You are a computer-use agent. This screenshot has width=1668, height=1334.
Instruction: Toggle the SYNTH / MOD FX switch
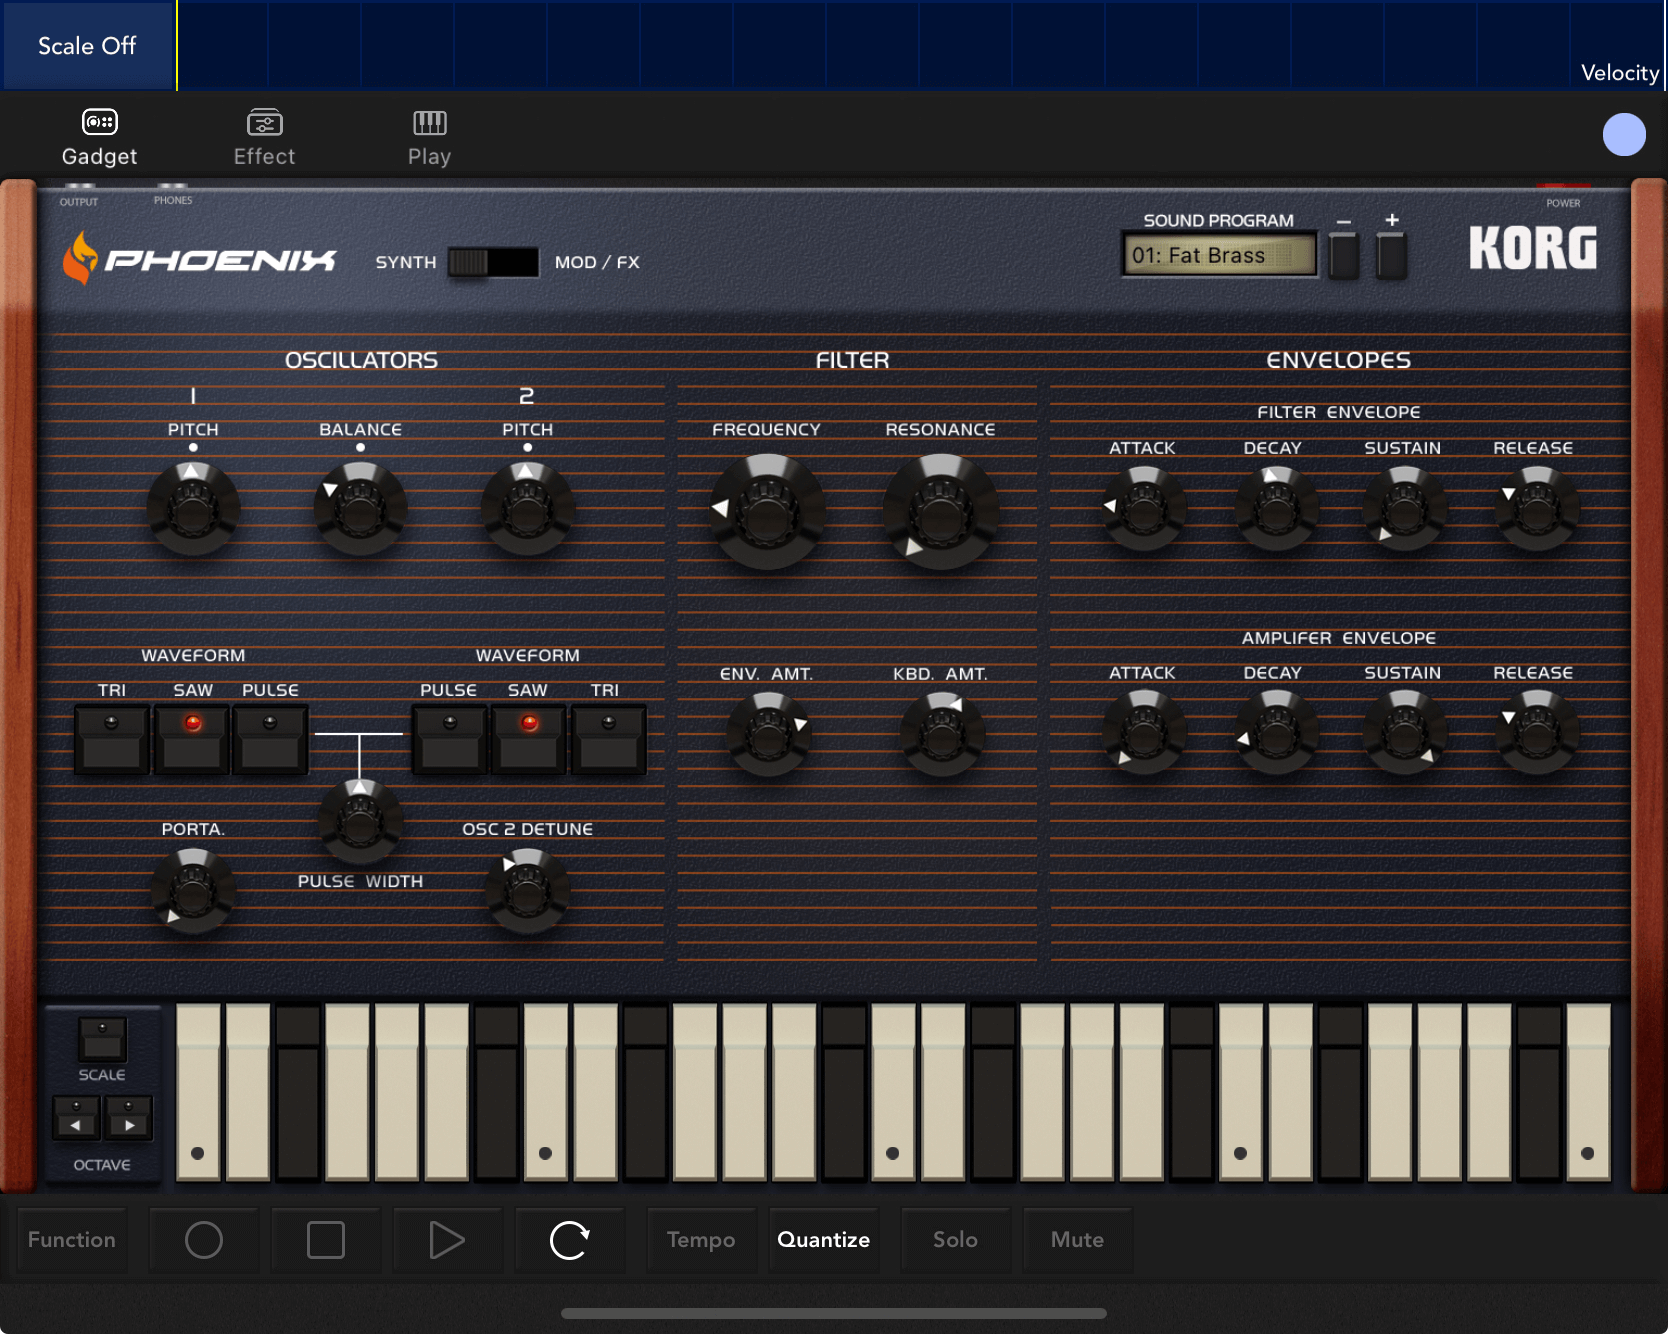point(492,262)
